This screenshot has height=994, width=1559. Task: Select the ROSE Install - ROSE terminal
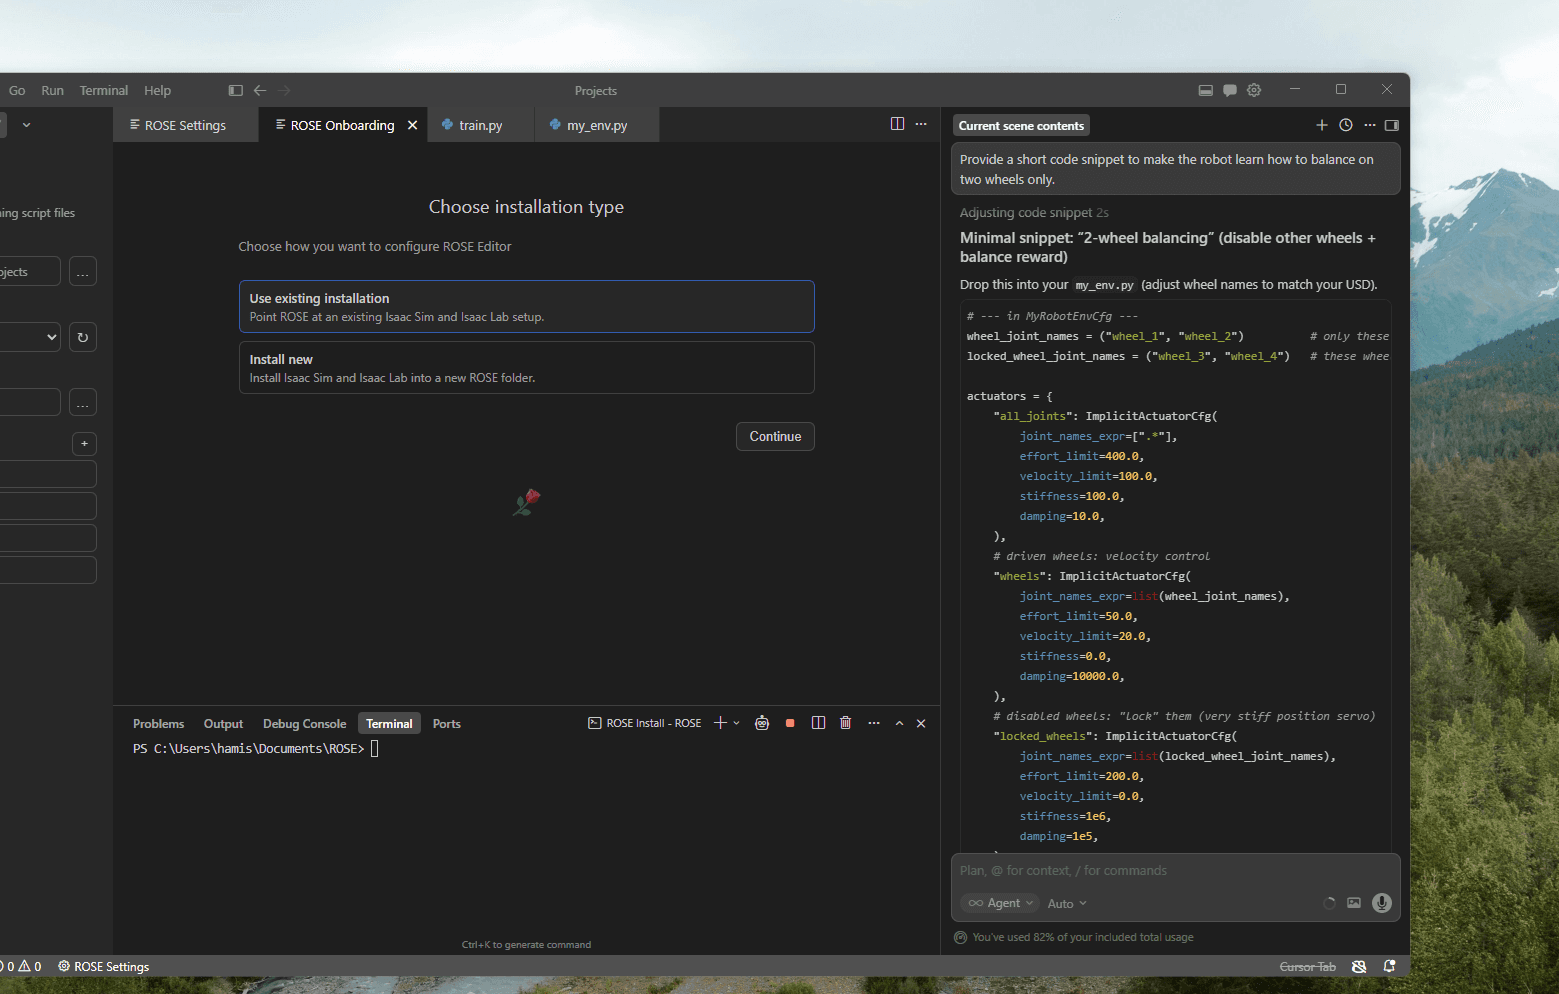point(645,723)
